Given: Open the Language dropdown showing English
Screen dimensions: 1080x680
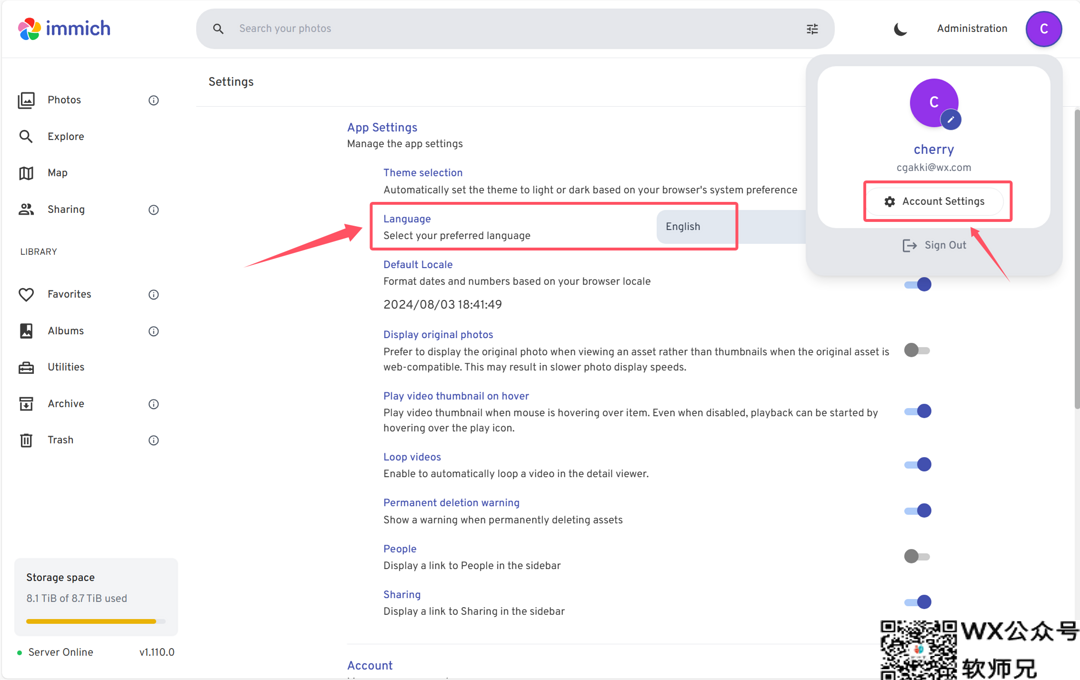Looking at the screenshot, I should (731, 227).
